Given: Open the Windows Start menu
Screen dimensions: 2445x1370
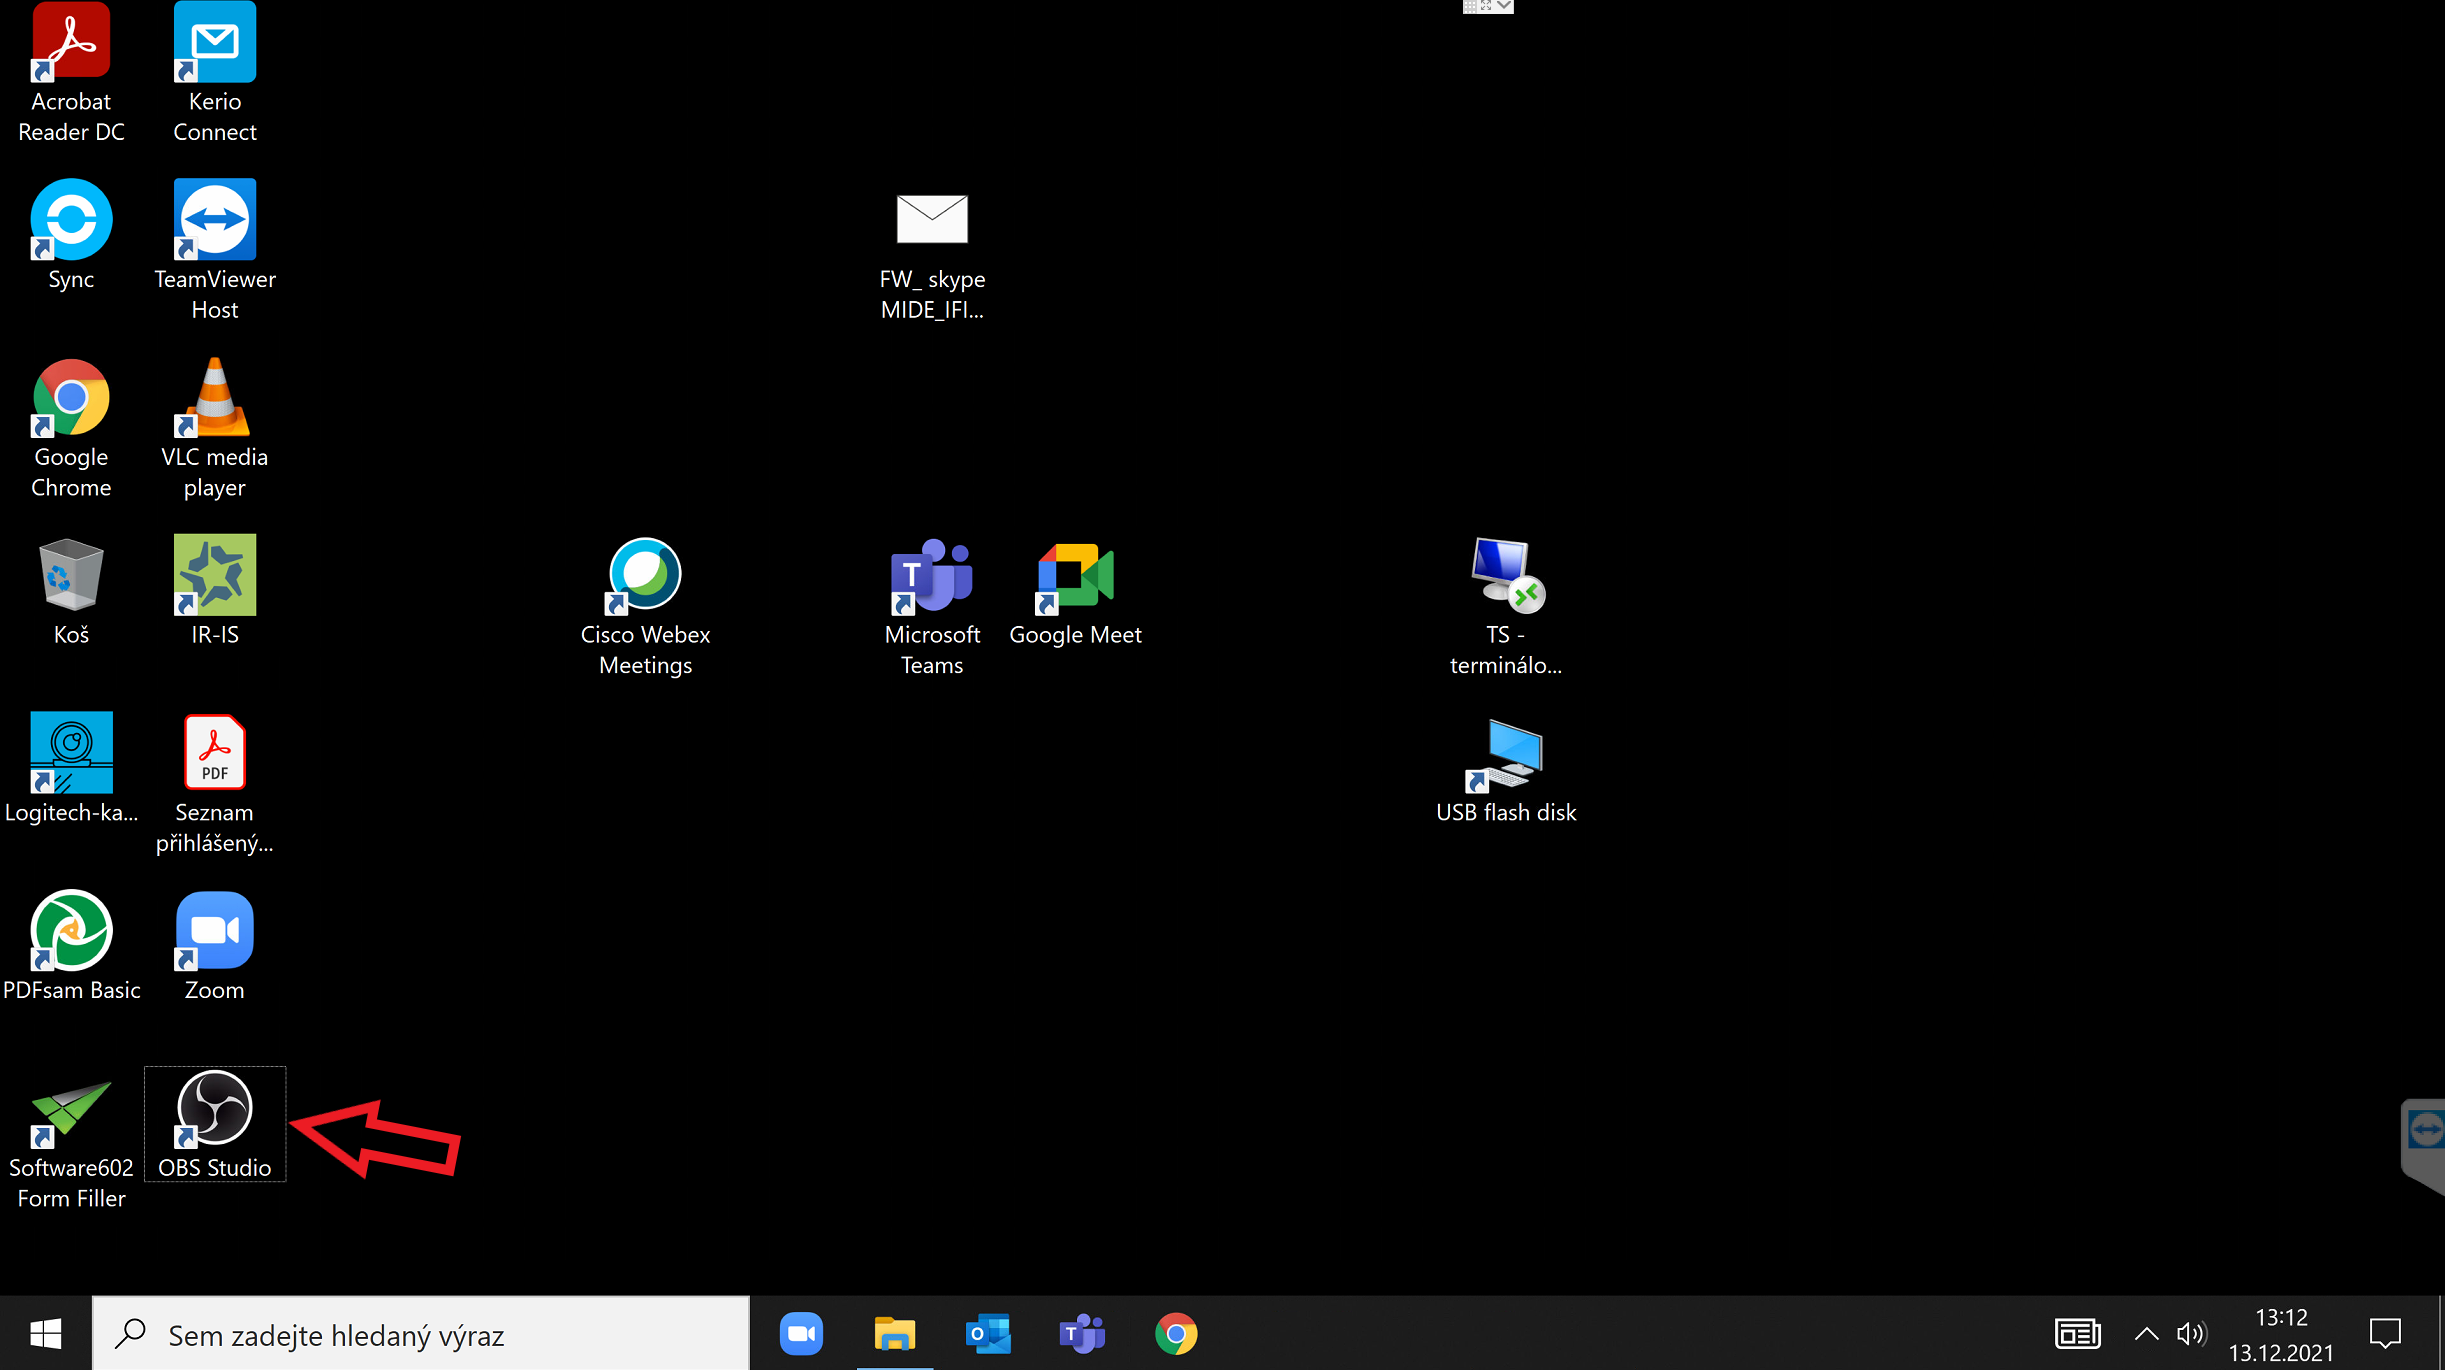Looking at the screenshot, I should tap(46, 1333).
